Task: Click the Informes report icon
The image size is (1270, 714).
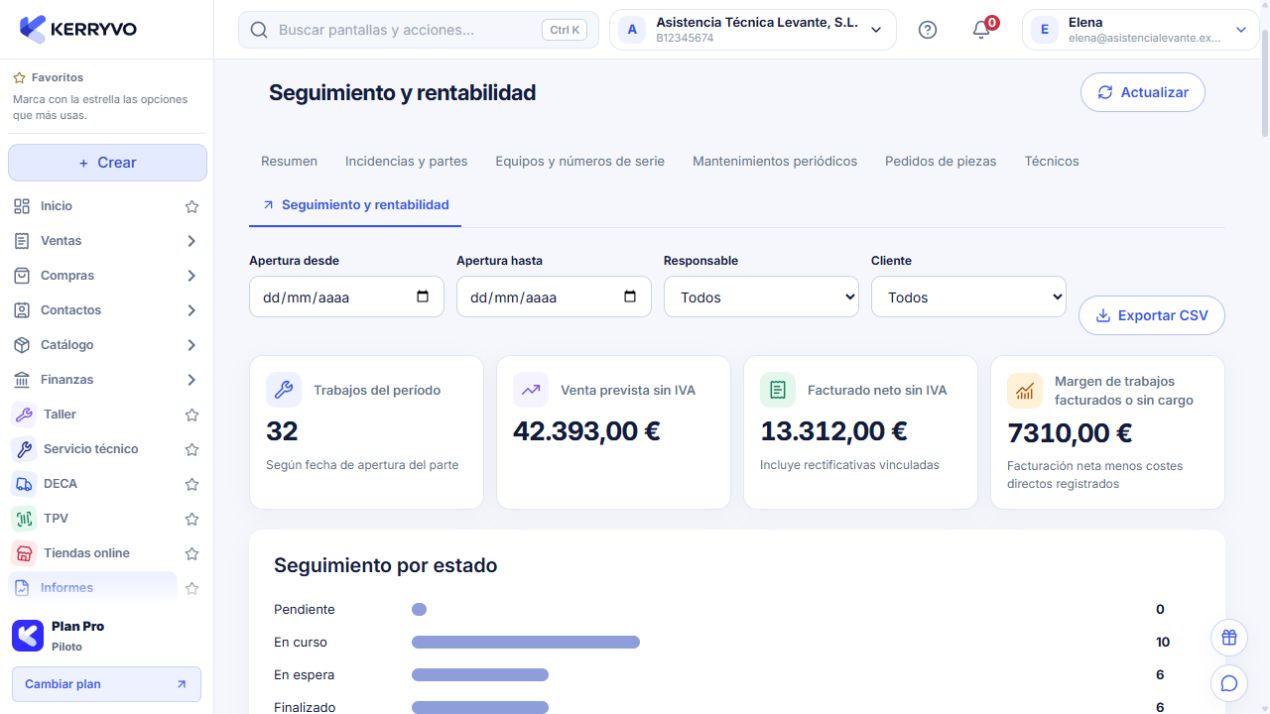Action: [22, 588]
